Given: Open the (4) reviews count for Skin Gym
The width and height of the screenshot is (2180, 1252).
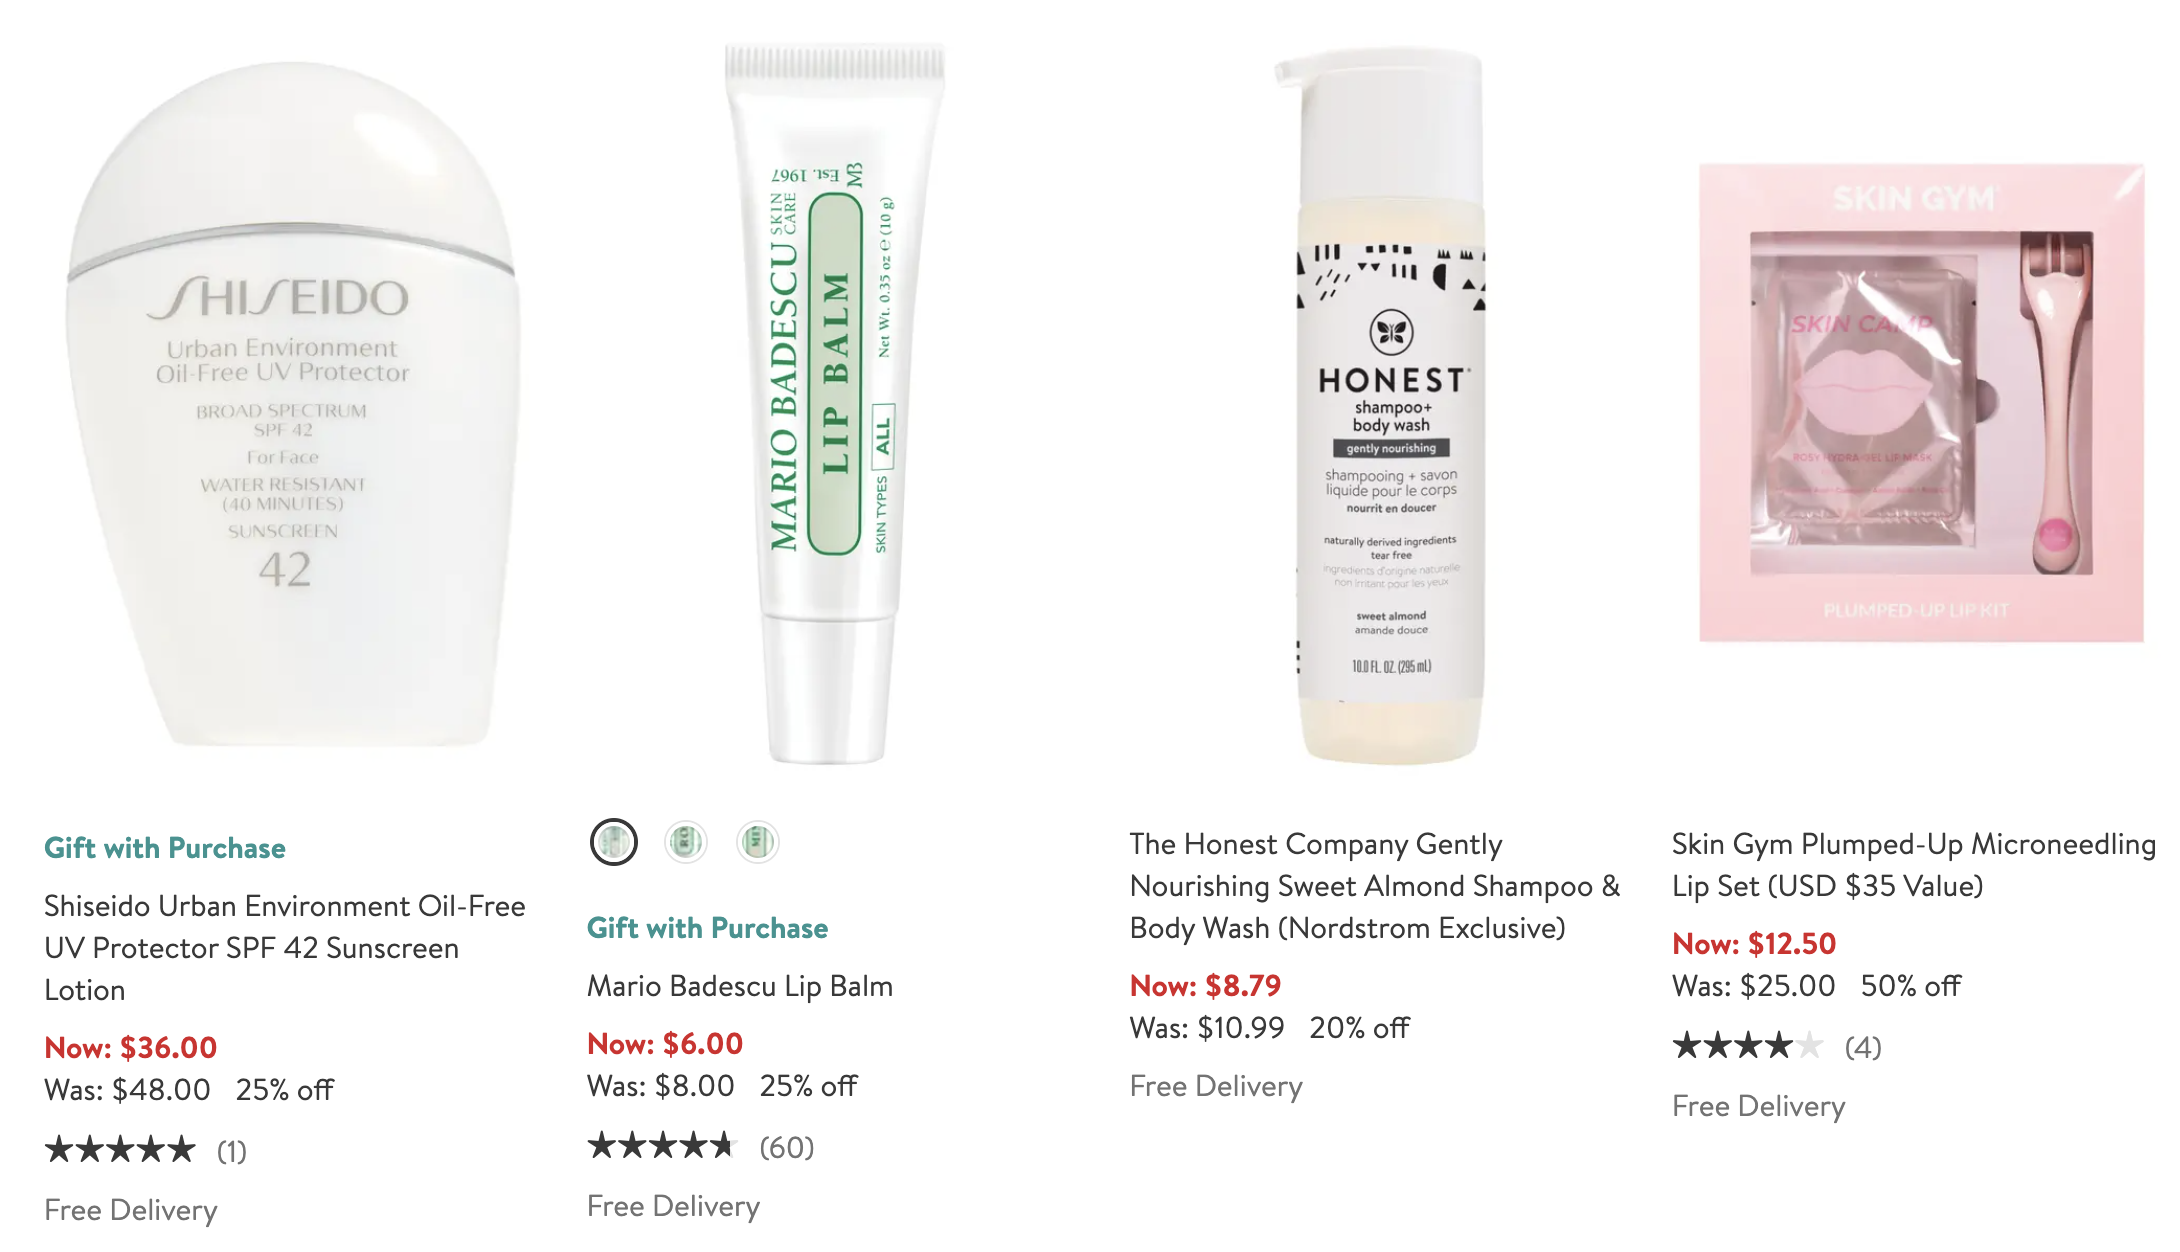Looking at the screenshot, I should coord(1863,1047).
